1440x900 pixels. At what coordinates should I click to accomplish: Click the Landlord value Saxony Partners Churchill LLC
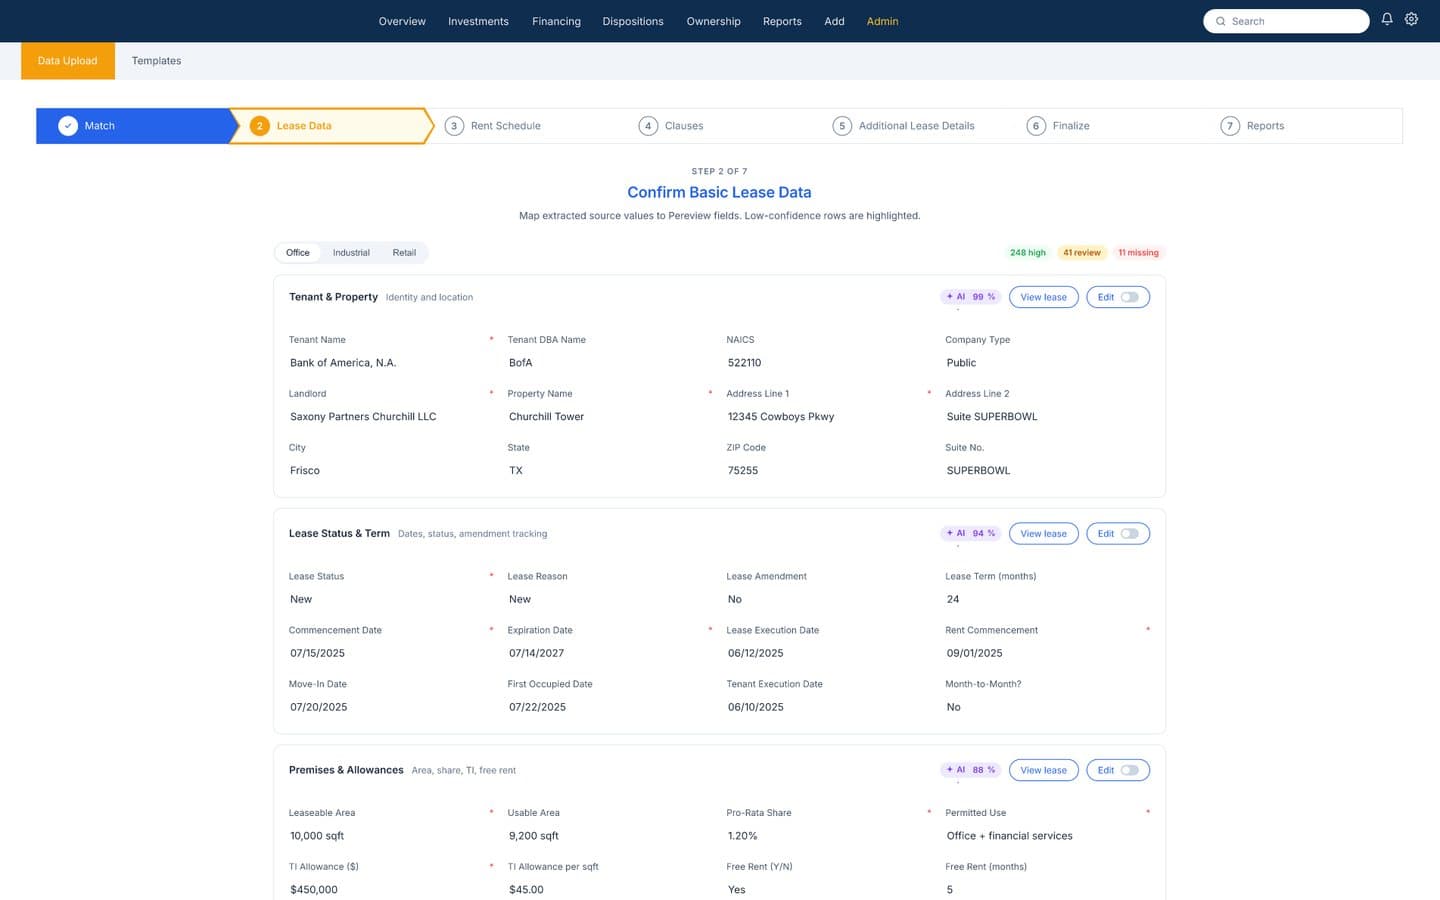pos(363,417)
